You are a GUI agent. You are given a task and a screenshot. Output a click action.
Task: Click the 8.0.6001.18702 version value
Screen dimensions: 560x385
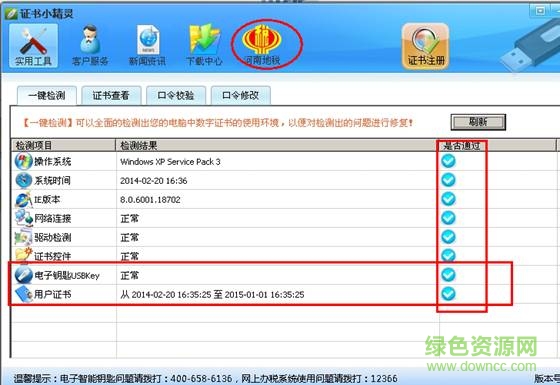pyautogui.click(x=150, y=200)
